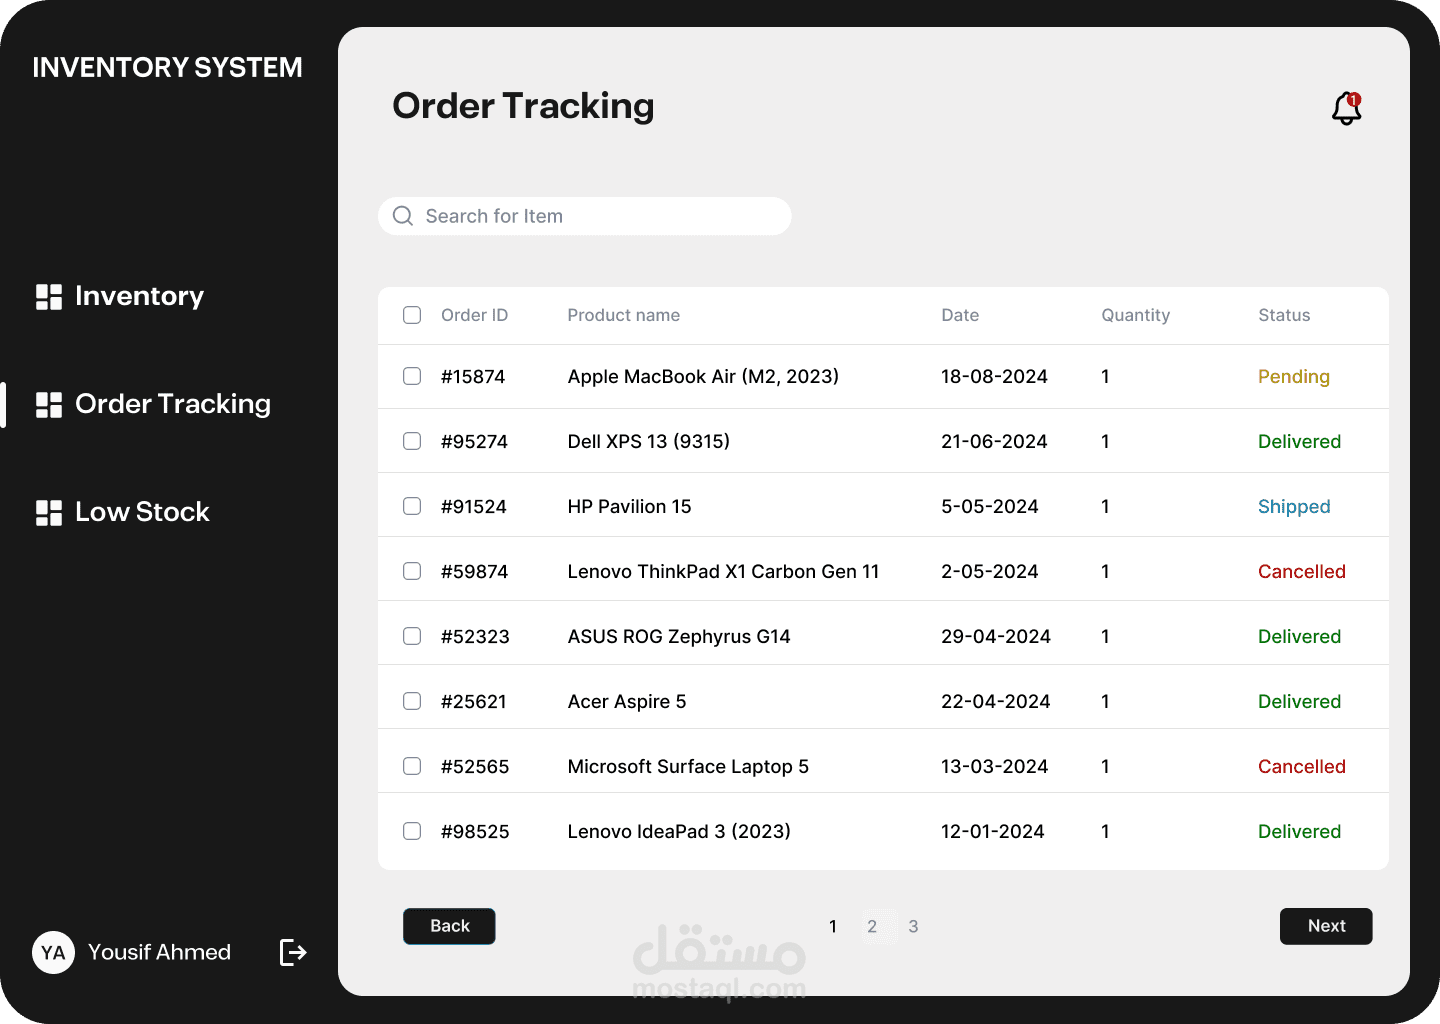Click Delivered status for Lenovo IdeaPad 3
The image size is (1440, 1024).
coord(1299,831)
